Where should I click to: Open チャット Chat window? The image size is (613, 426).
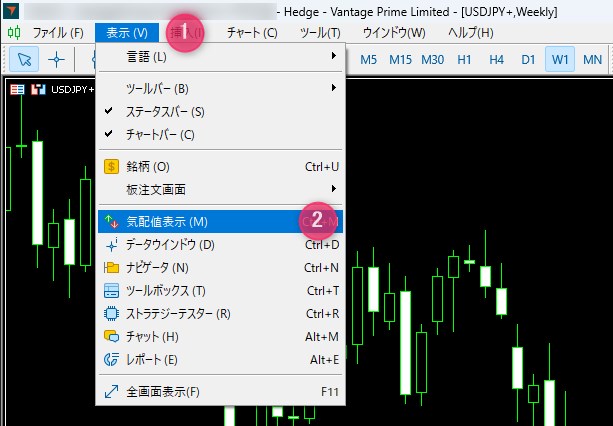[x=152, y=336]
